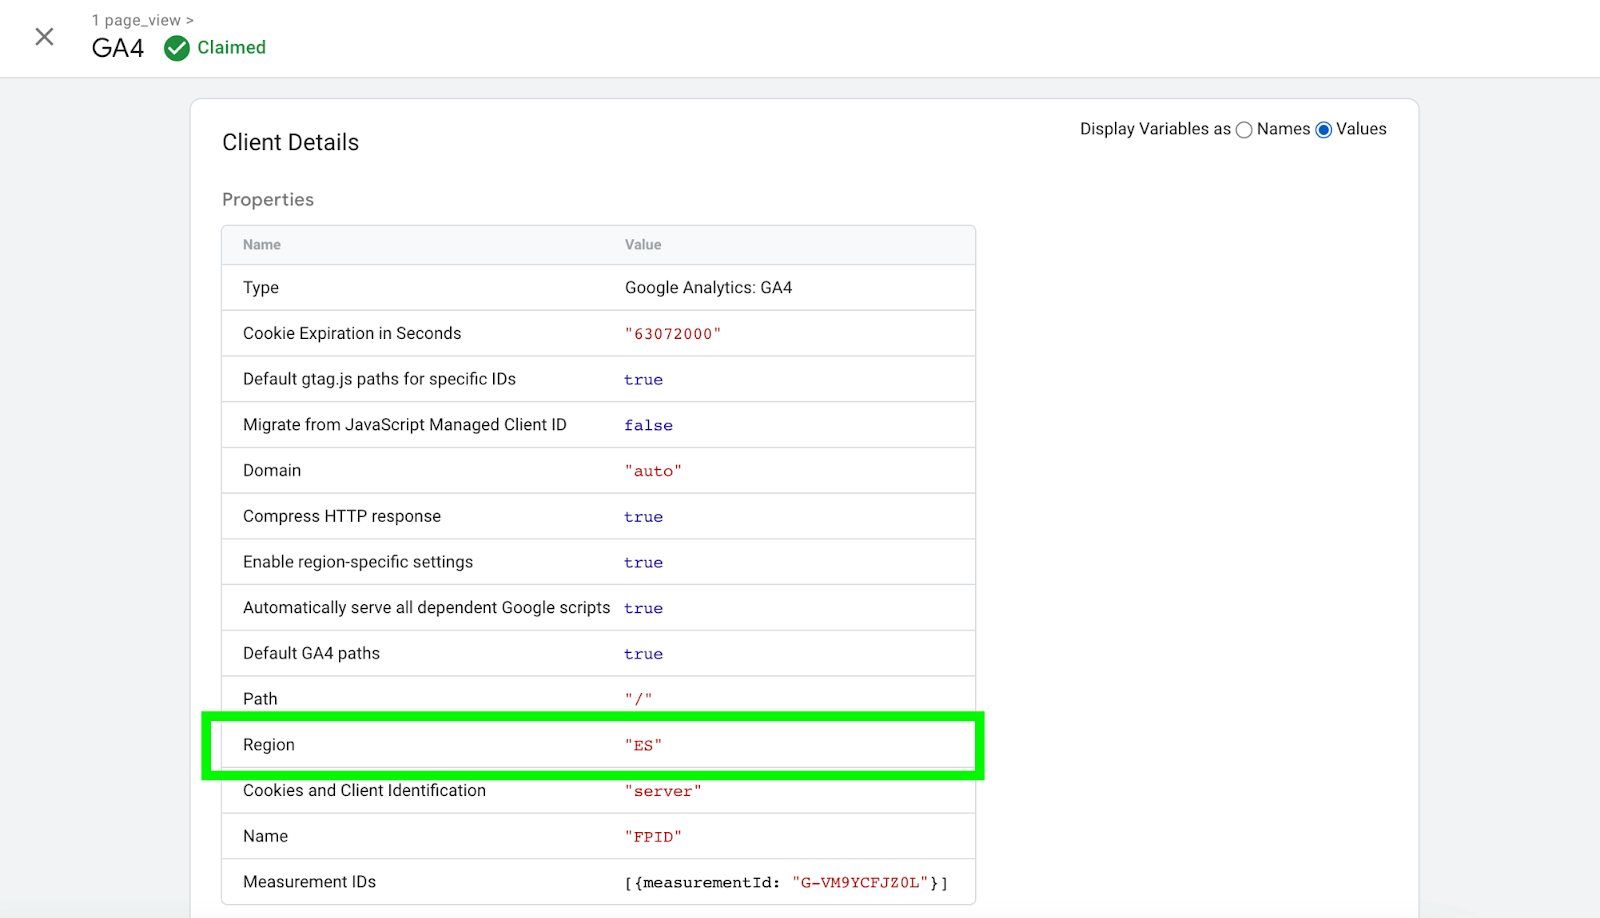Image resolution: width=1600 pixels, height=918 pixels.
Task: Click the Path row label
Action: (260, 699)
